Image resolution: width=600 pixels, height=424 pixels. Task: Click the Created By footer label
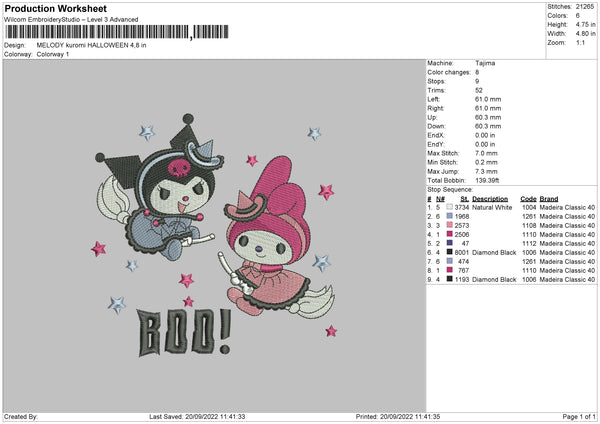pos(21,417)
